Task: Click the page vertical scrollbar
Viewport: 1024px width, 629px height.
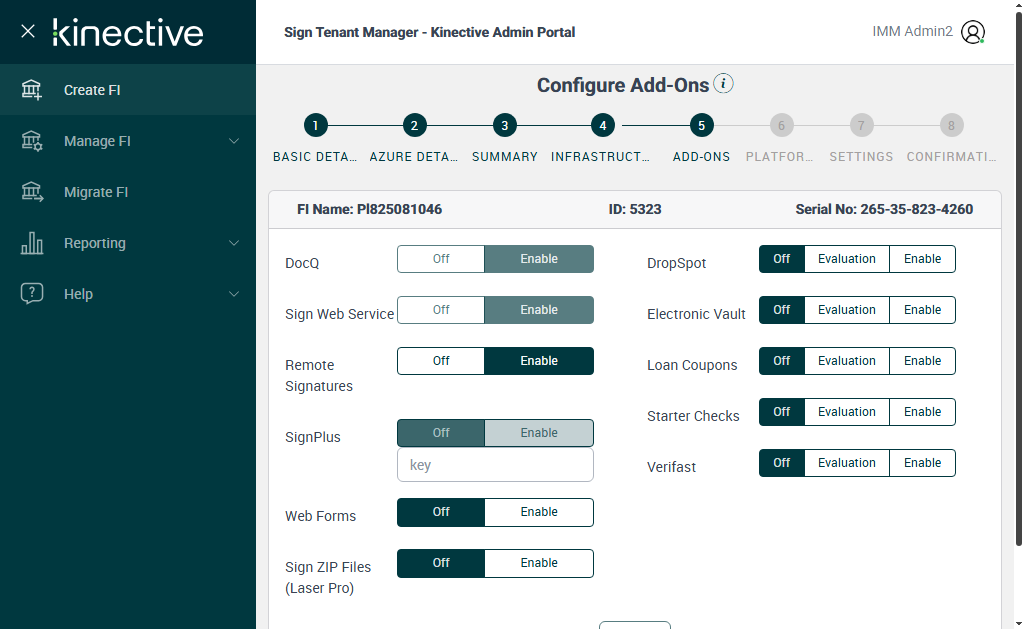Action: [x=1019, y=278]
